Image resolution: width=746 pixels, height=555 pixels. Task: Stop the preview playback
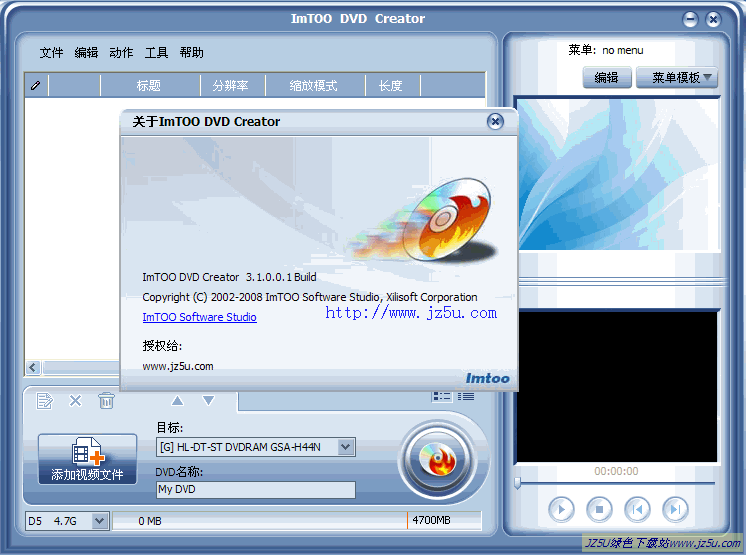[599, 510]
